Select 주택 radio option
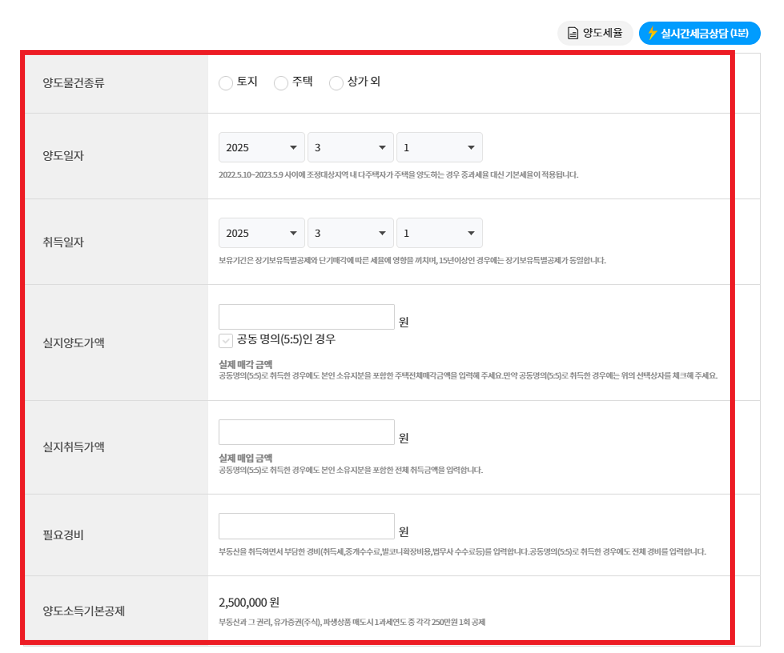Viewport: 784px width, 653px height. pos(281,82)
